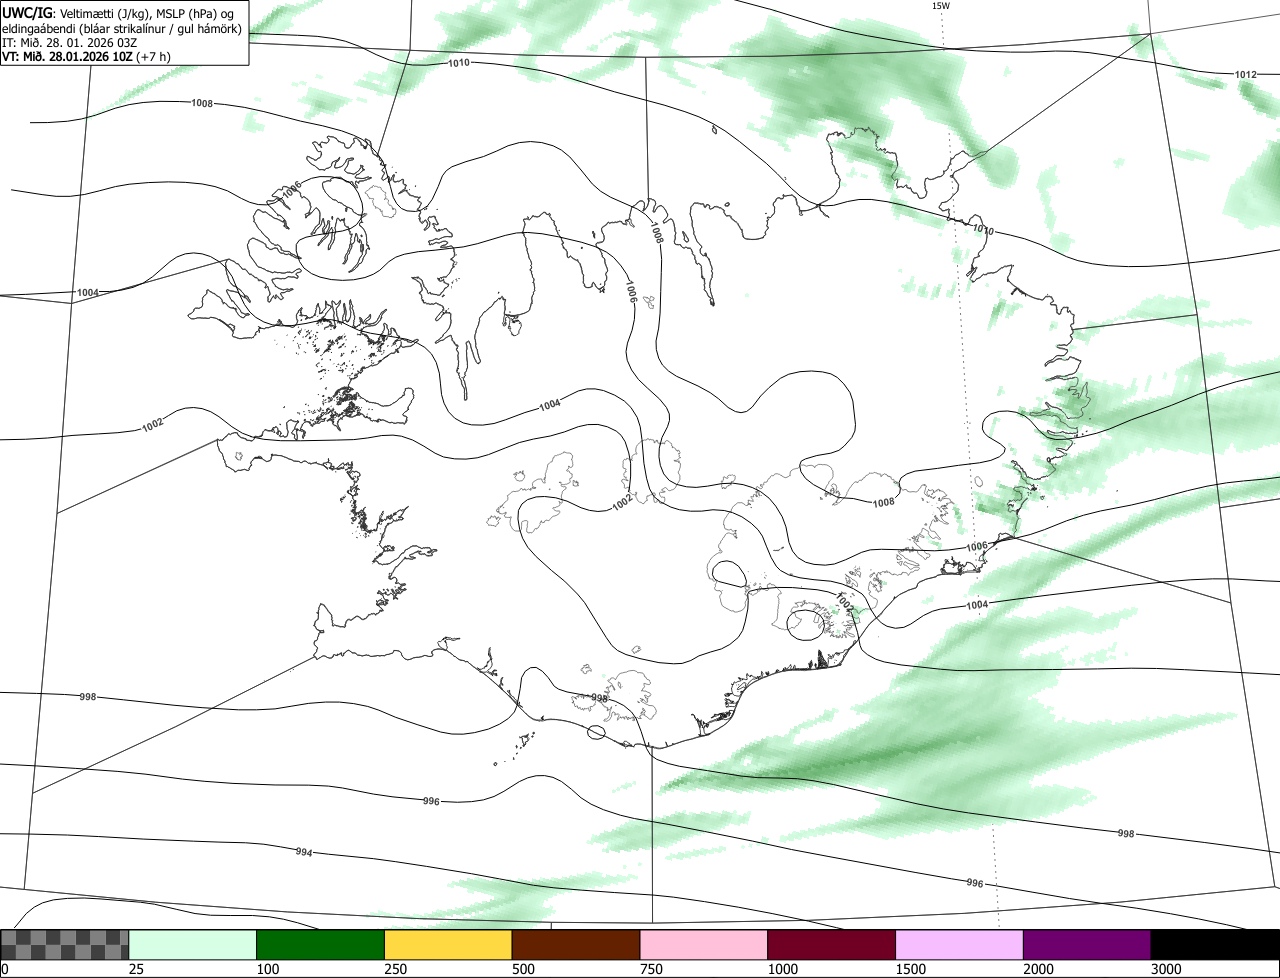Click the "15W" longitude label

click(940, 5)
